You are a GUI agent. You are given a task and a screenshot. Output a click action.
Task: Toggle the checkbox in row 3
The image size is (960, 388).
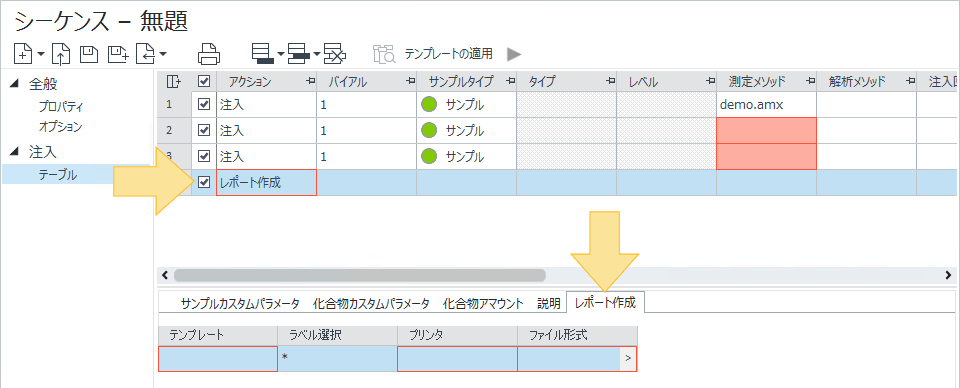(x=204, y=156)
